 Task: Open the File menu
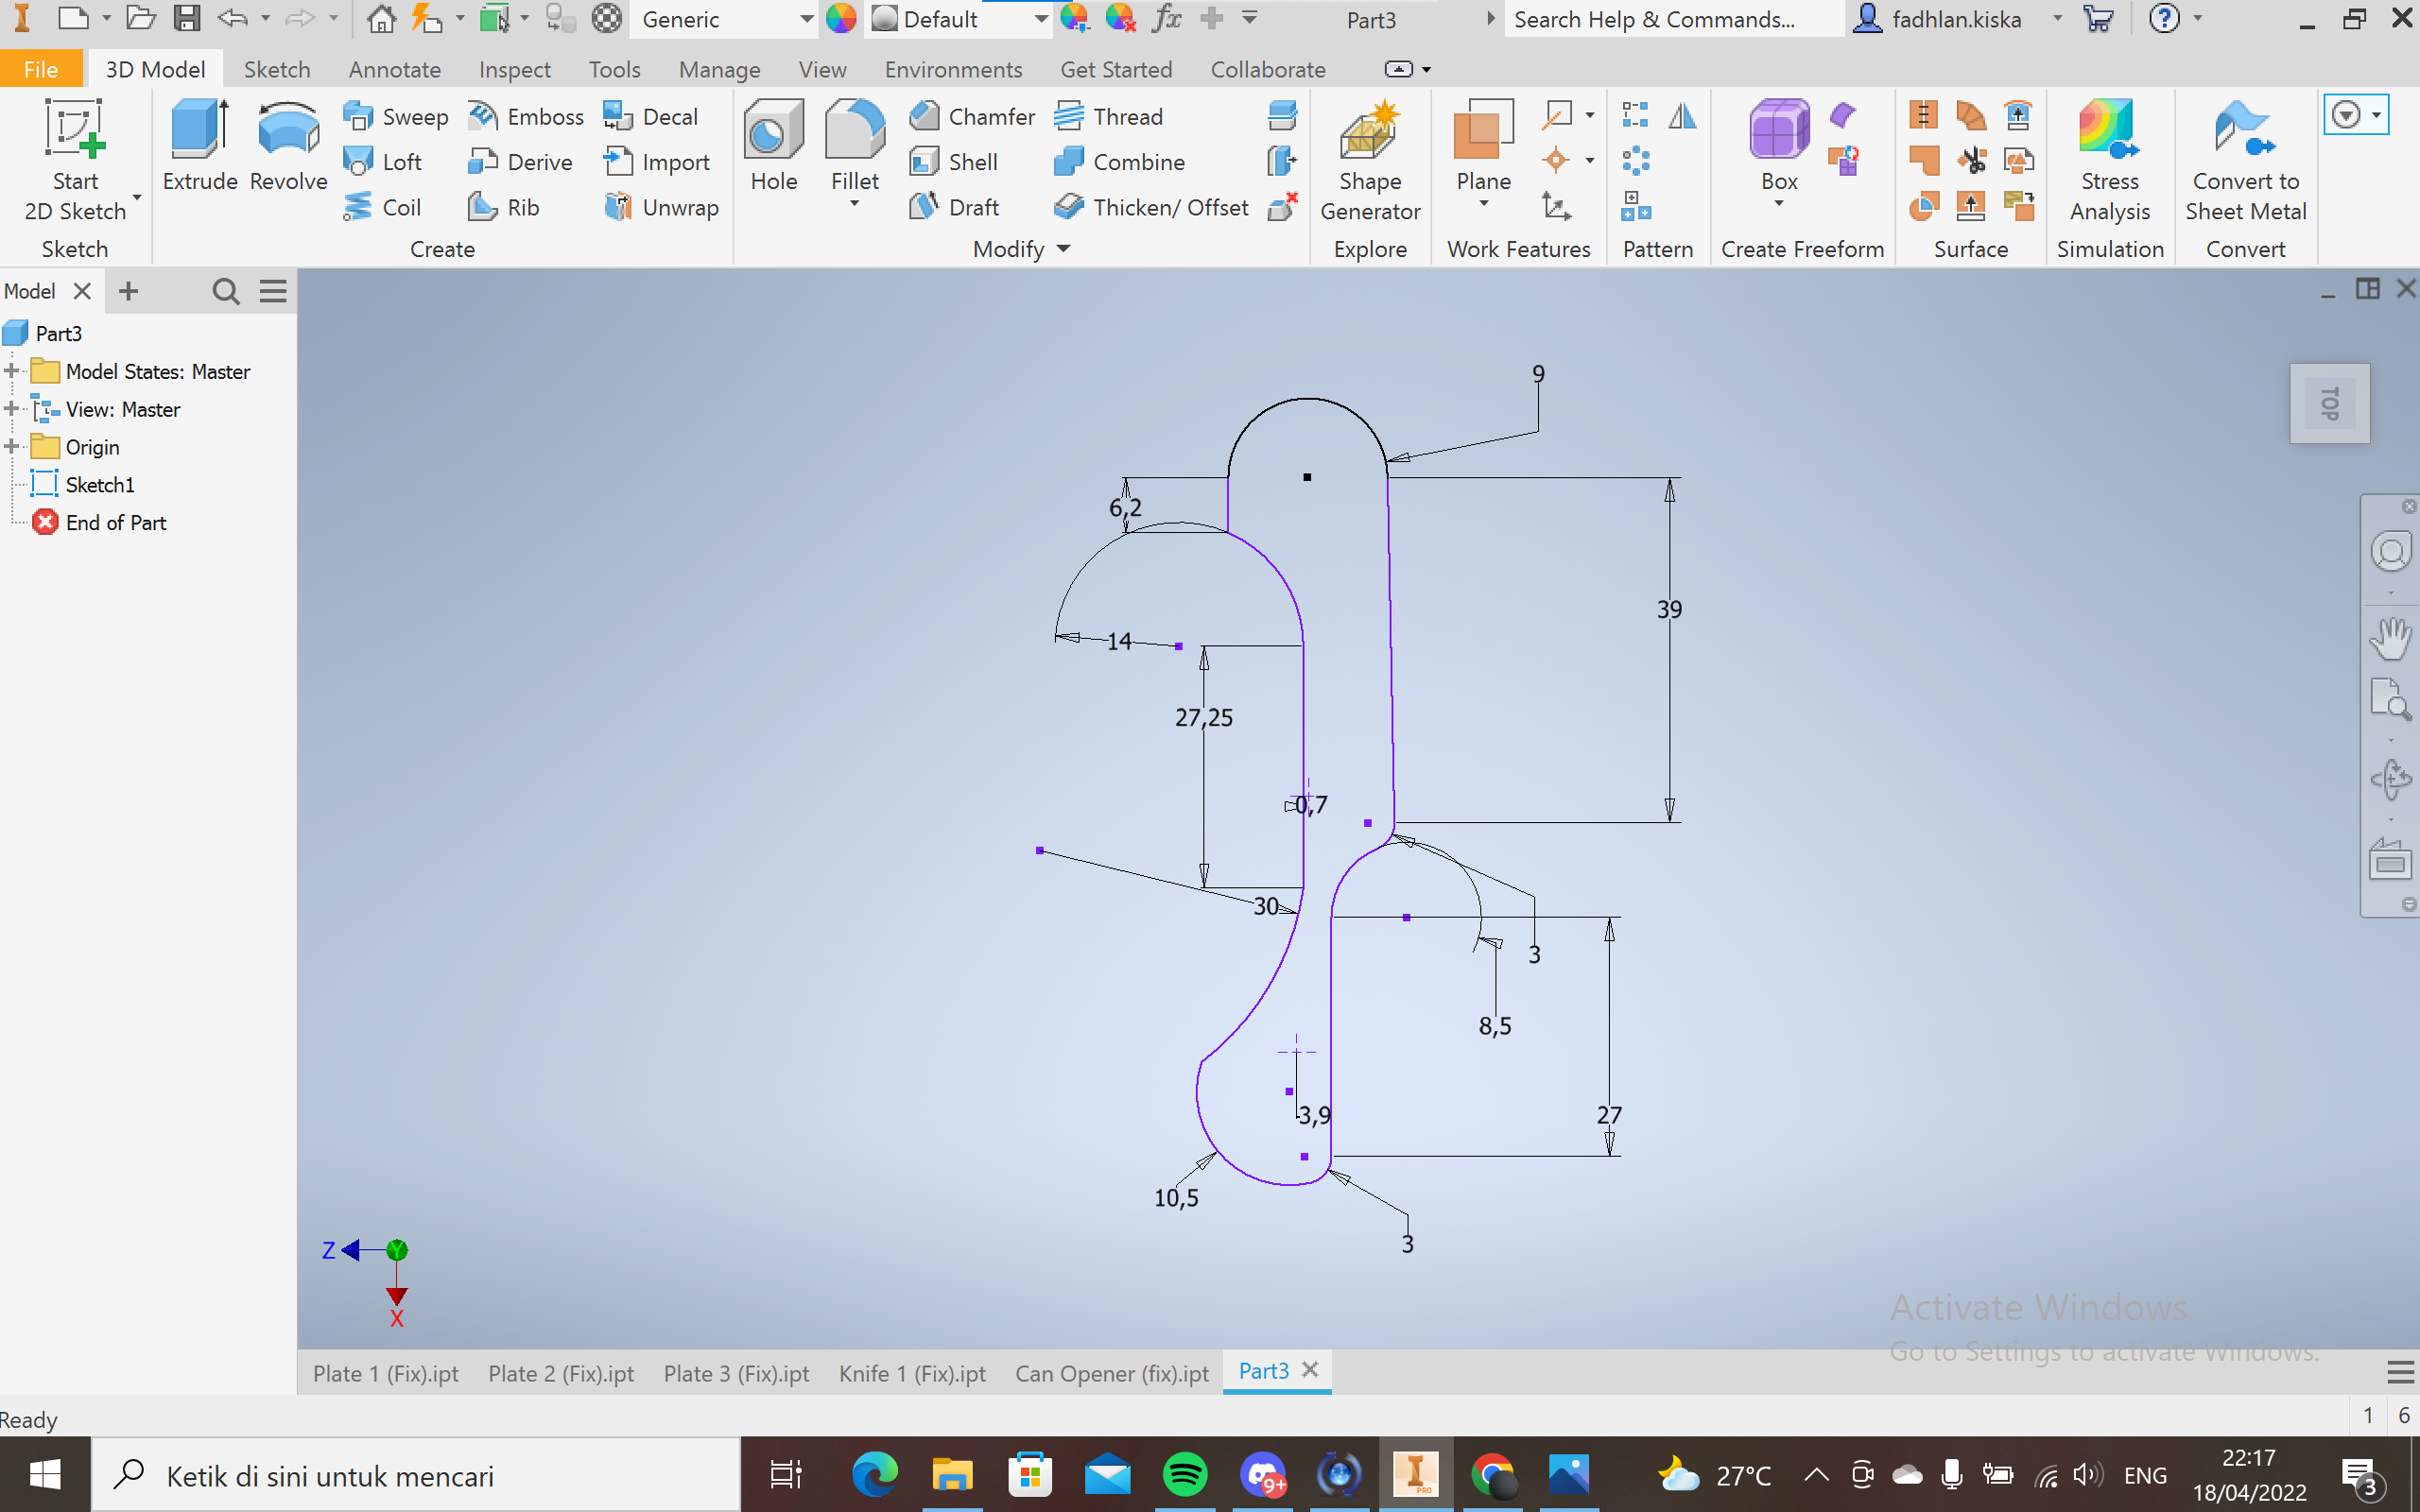click(41, 69)
